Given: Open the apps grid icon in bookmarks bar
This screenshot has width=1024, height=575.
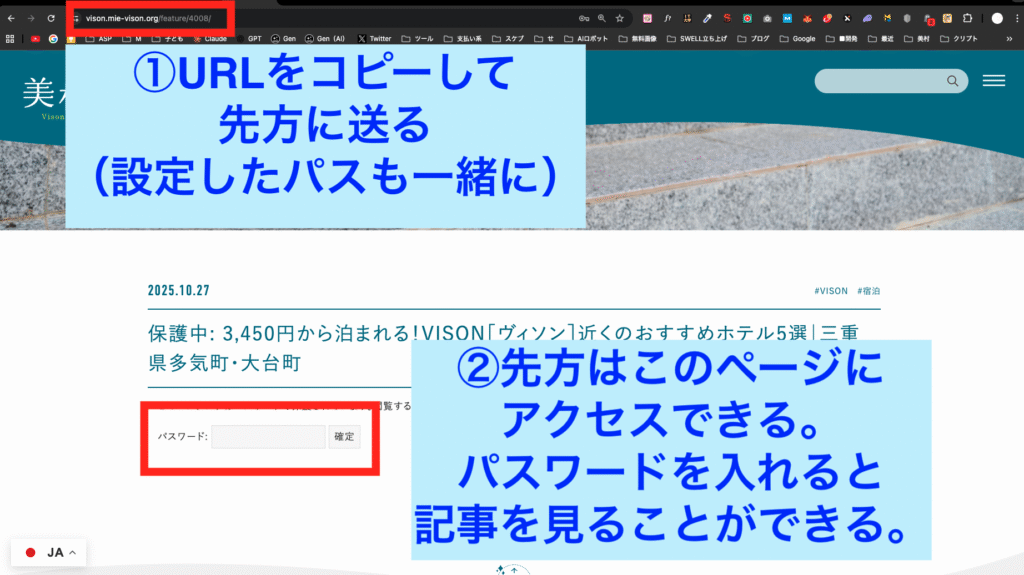Looking at the screenshot, I should tap(10, 39).
